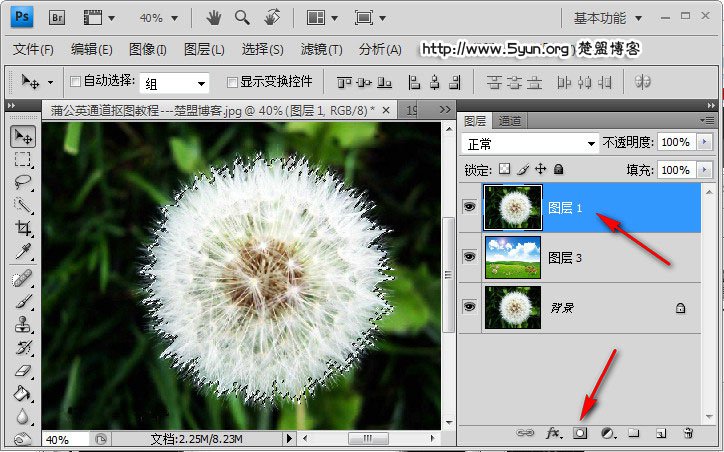Enable the 自动选择 checkbox
Viewport: 724px width, 452px height.
76,82
